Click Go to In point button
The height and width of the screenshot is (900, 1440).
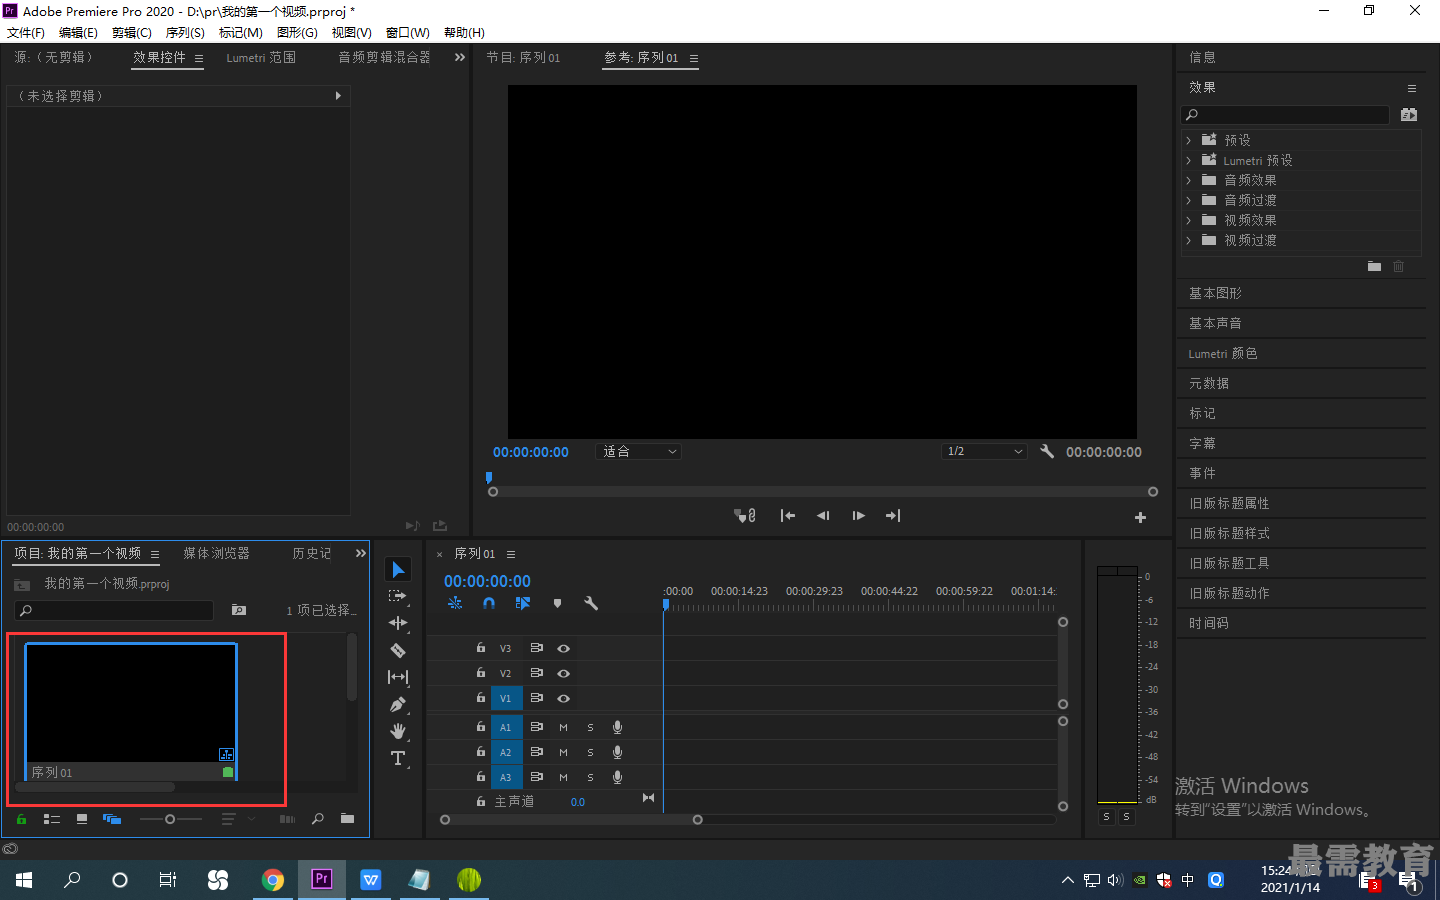788,516
